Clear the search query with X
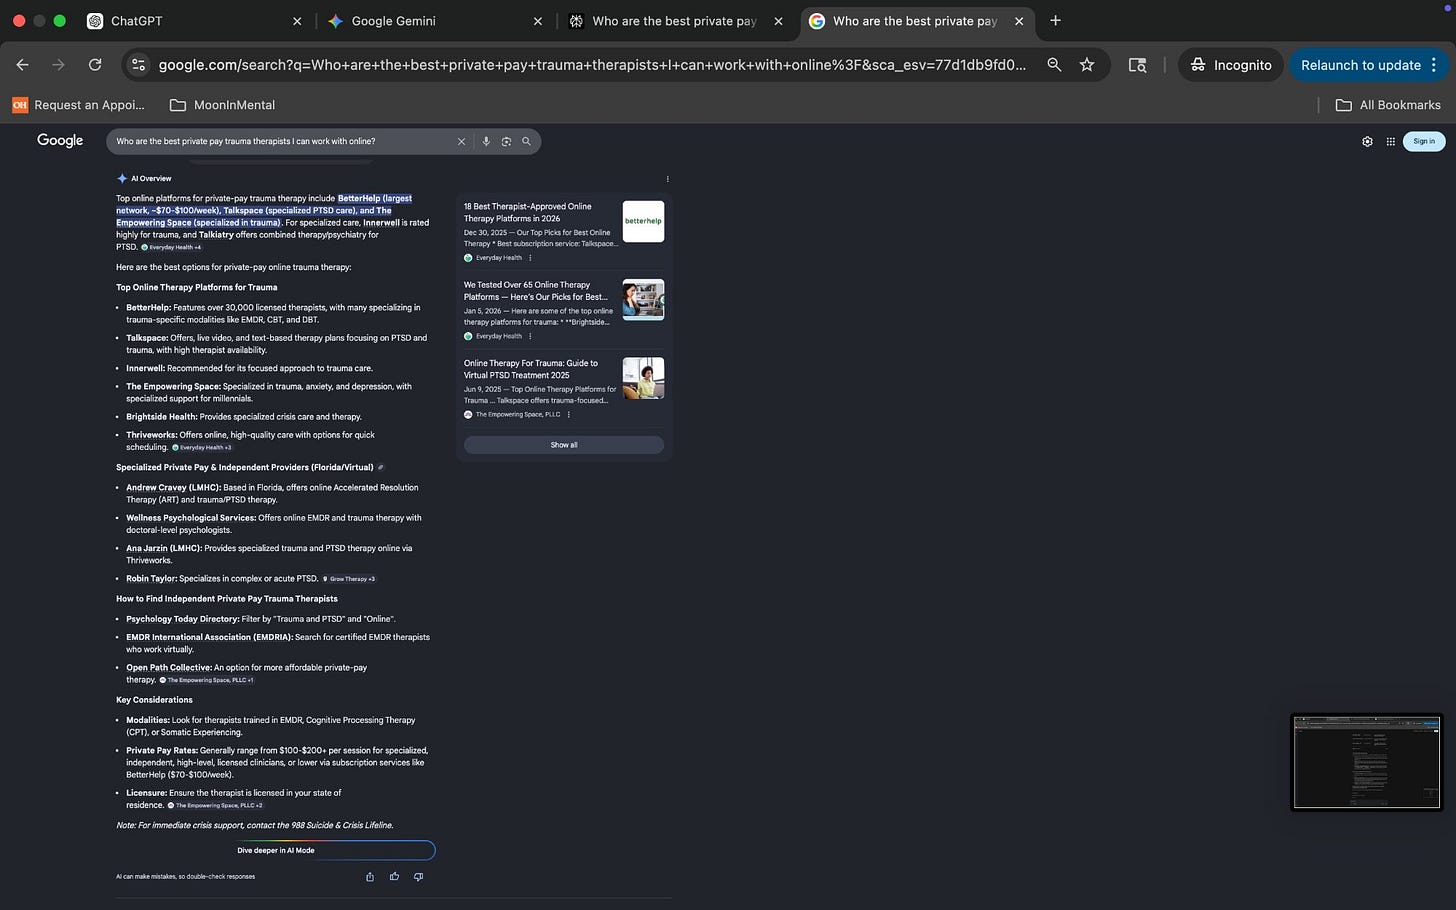Image resolution: width=1456 pixels, height=910 pixels. [x=461, y=141]
